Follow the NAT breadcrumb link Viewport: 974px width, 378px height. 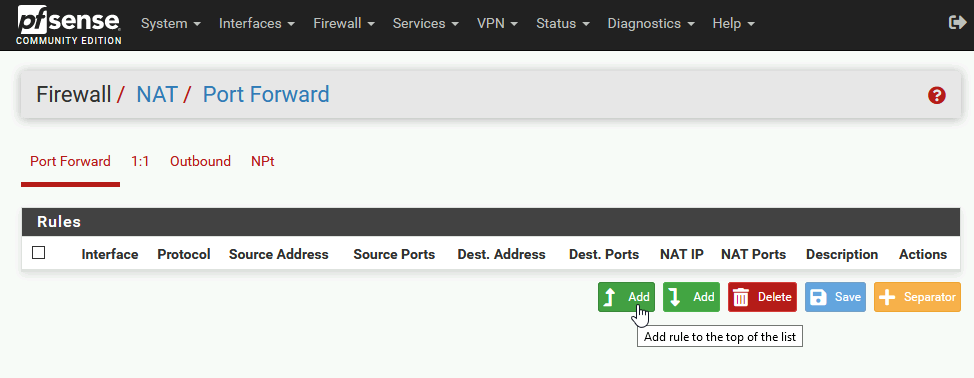click(x=157, y=94)
